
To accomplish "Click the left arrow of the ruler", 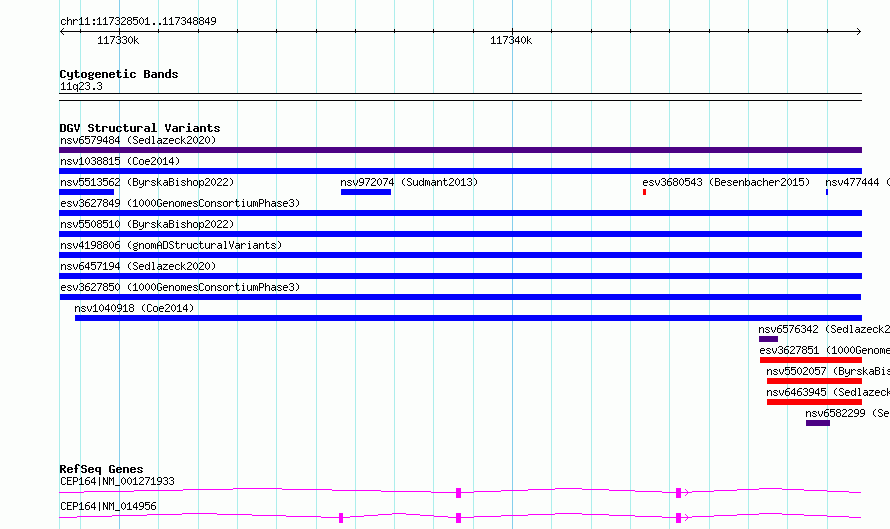I will coord(62,31).
